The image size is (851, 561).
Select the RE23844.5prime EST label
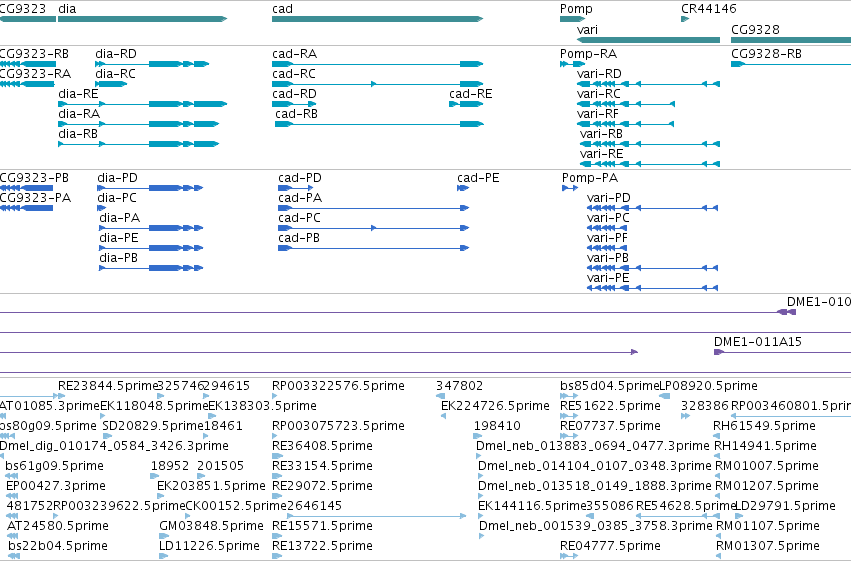tap(107, 386)
